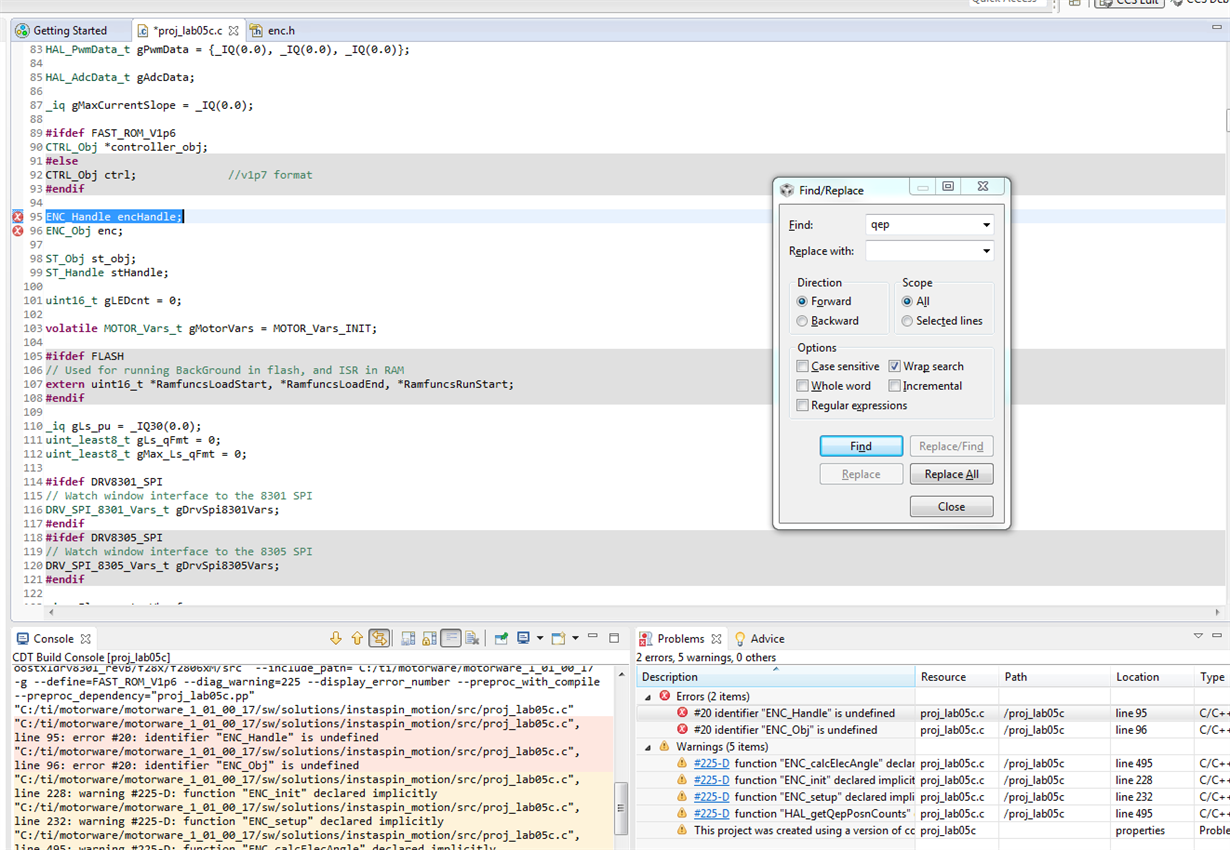This screenshot has height=850, width=1230.
Task: Click the #225-D link for ENC_init warning
Action: 711,780
